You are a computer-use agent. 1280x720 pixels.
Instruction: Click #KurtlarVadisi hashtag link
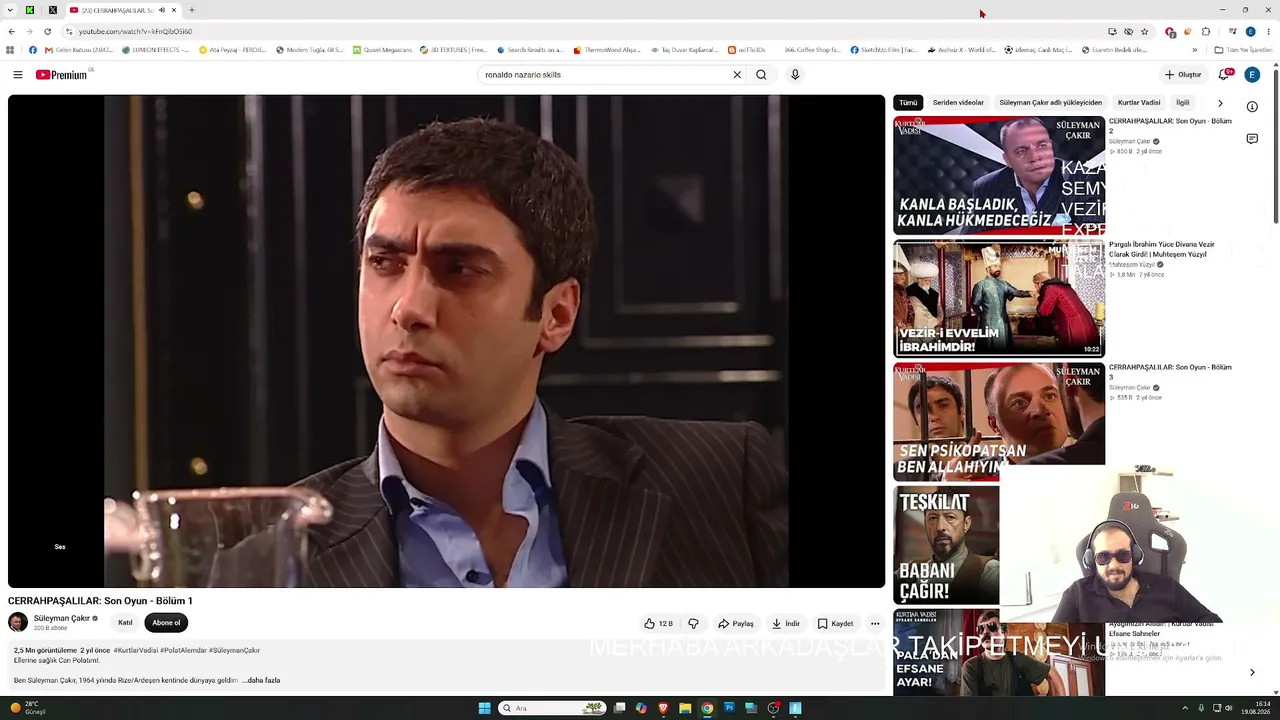136,651
